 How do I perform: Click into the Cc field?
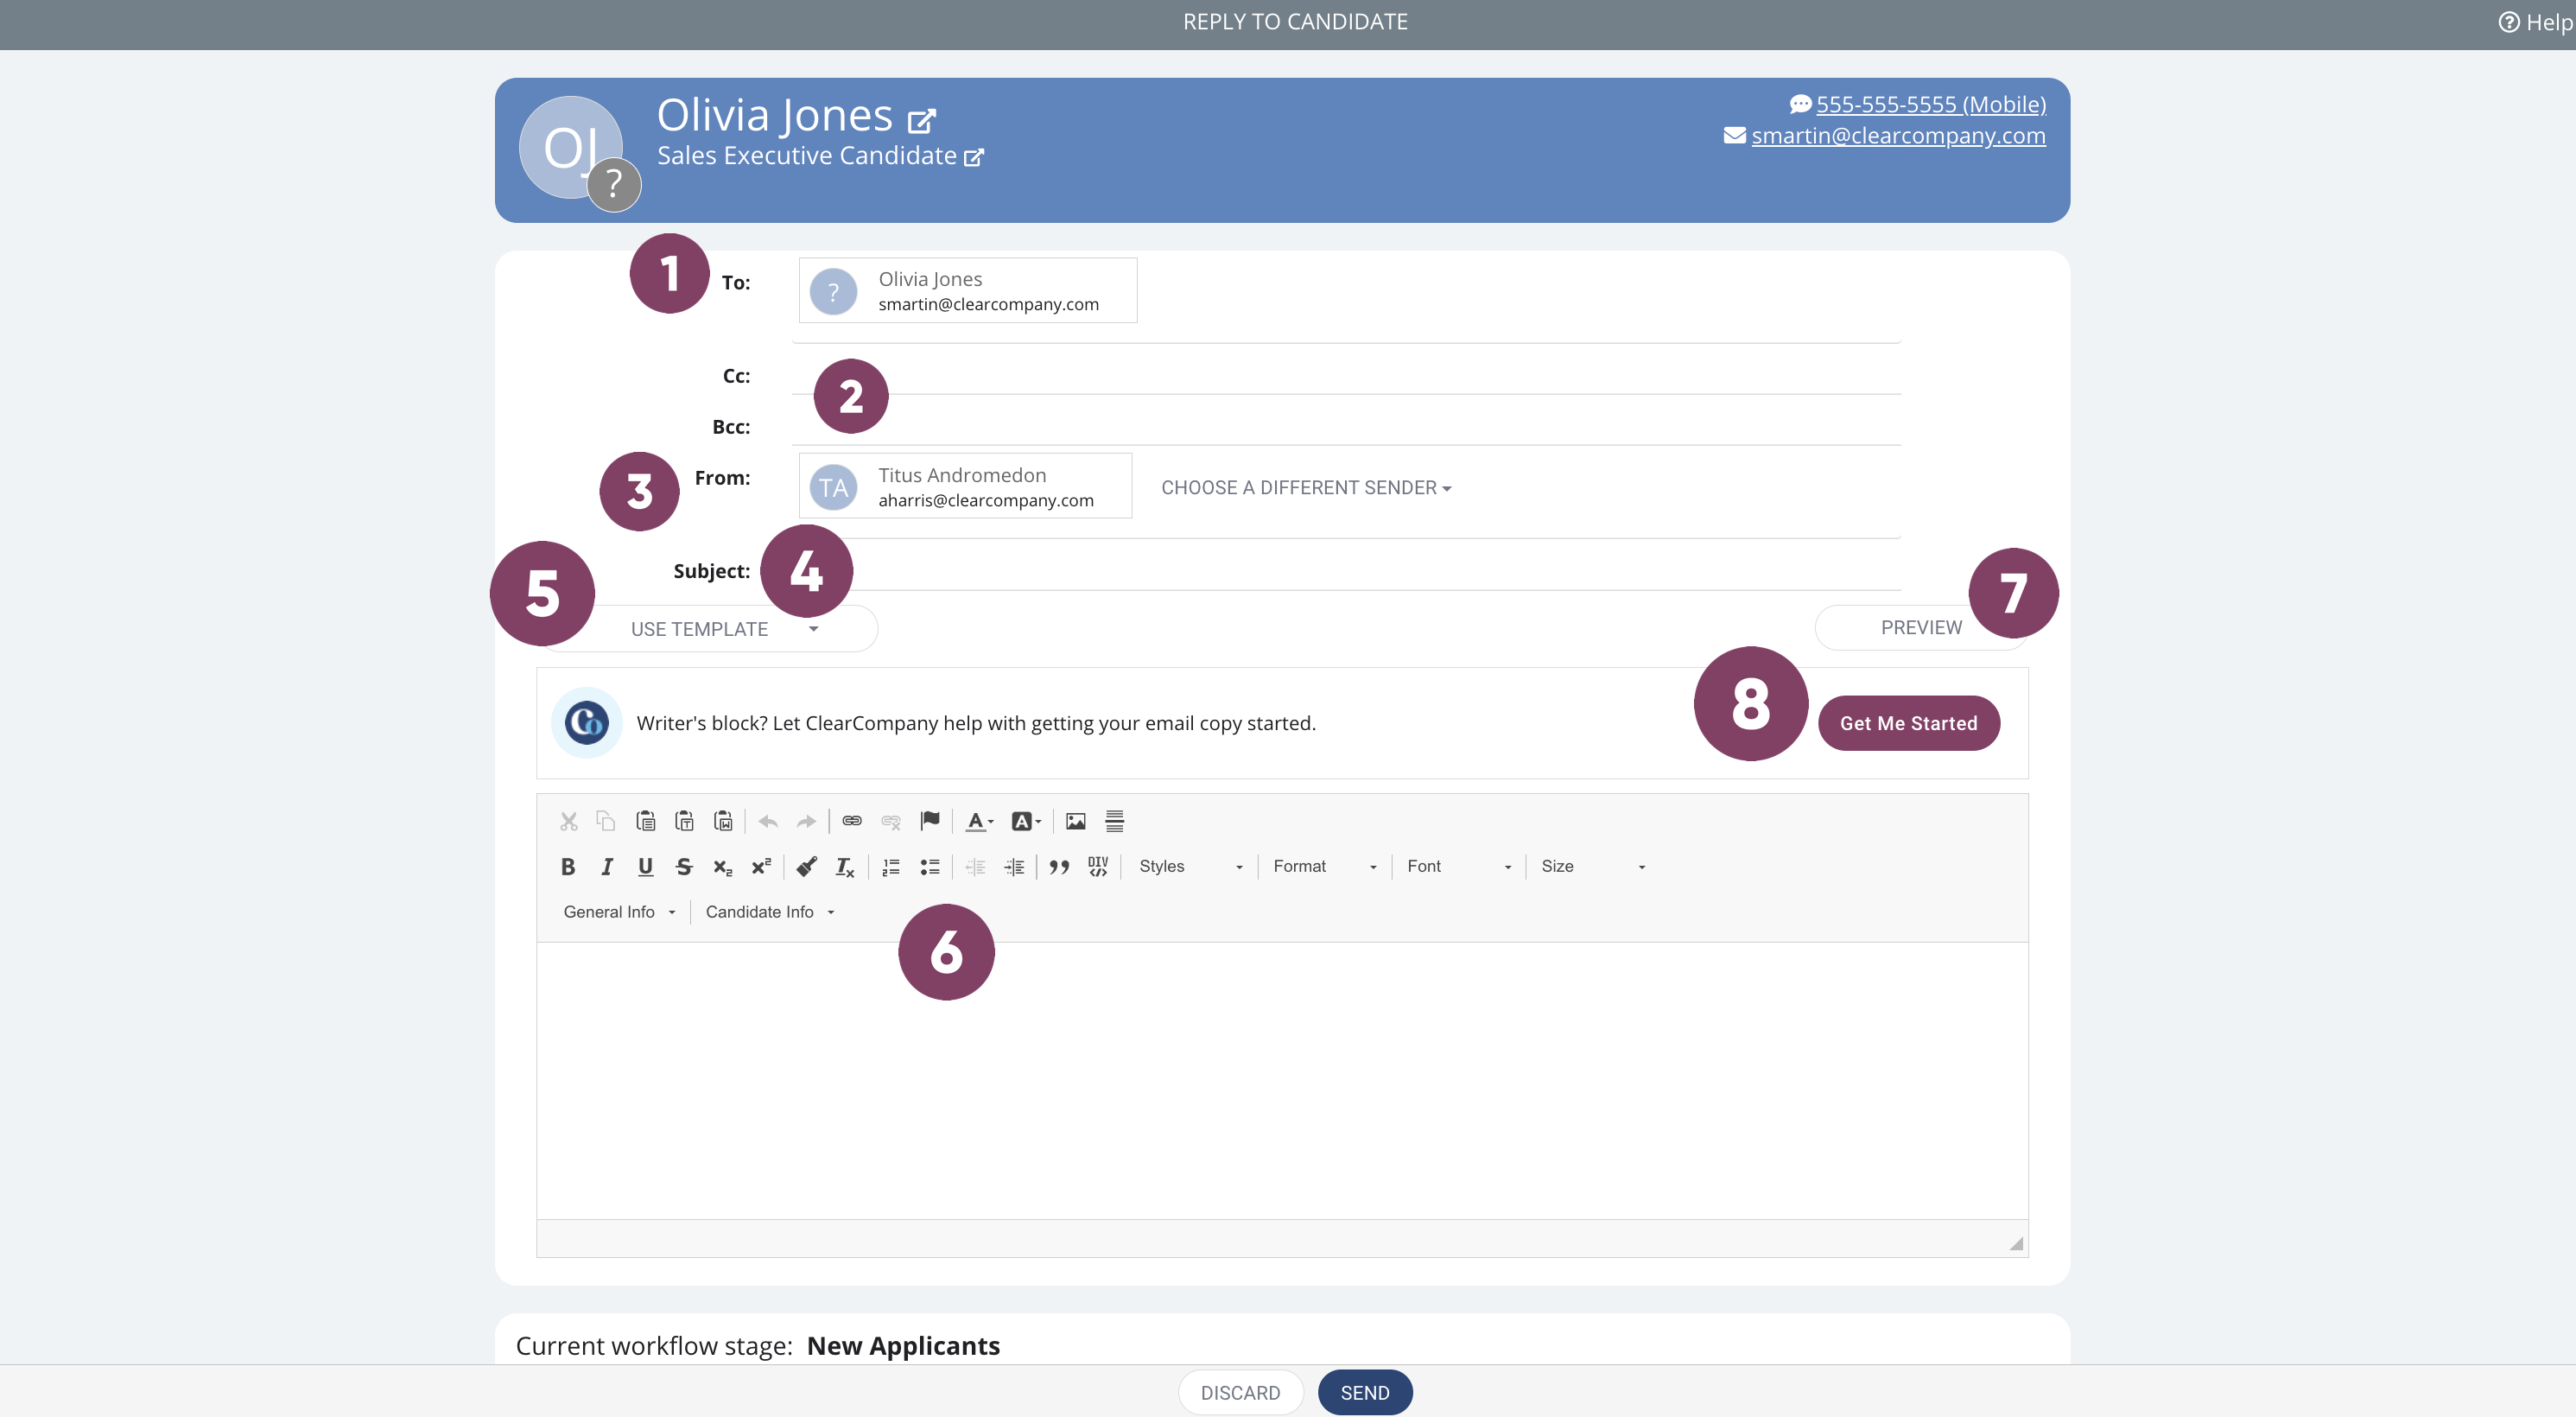(1345, 375)
